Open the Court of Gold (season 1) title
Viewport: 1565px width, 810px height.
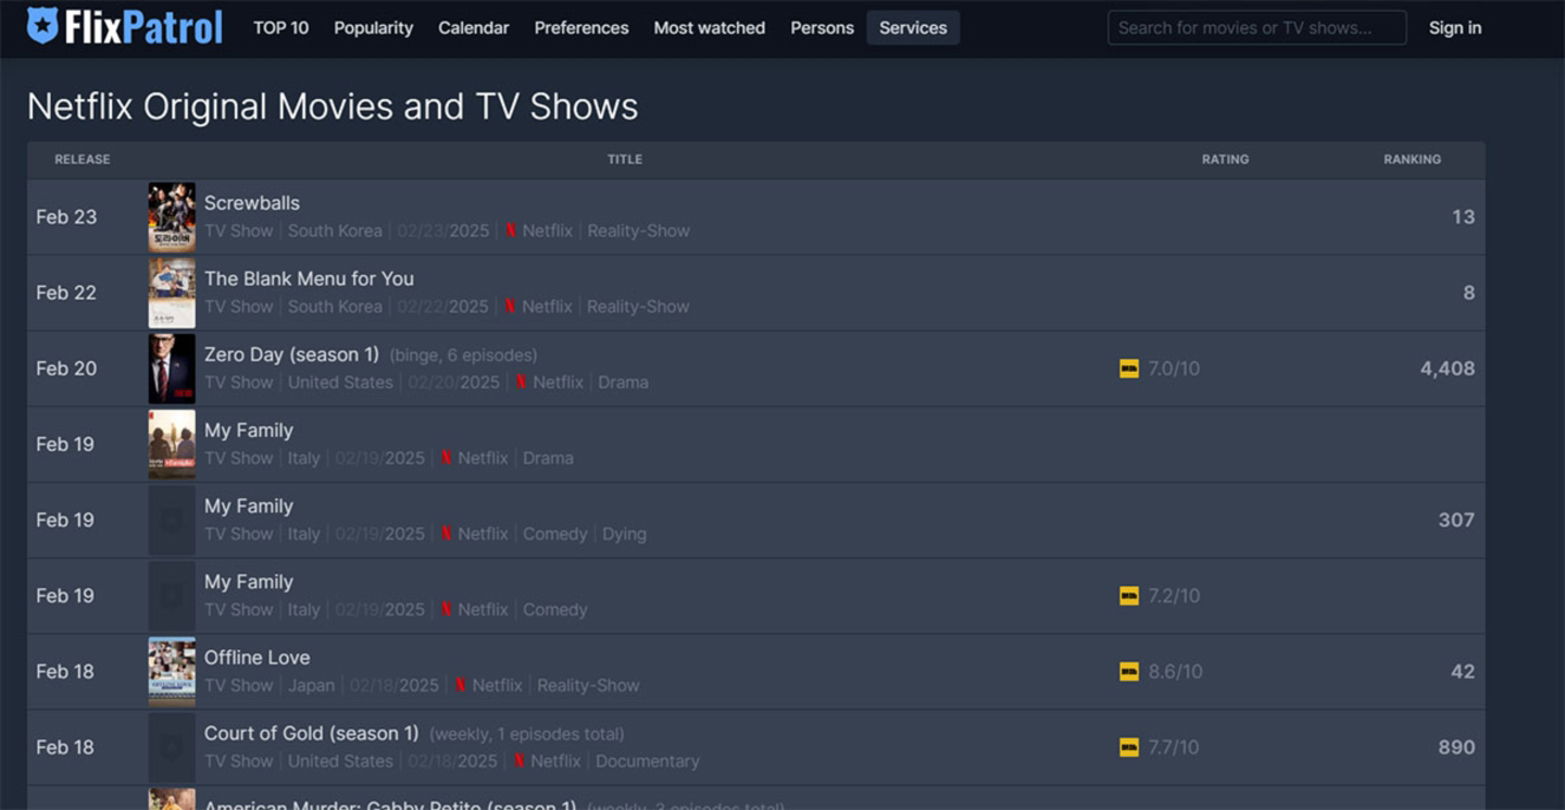[x=311, y=734]
